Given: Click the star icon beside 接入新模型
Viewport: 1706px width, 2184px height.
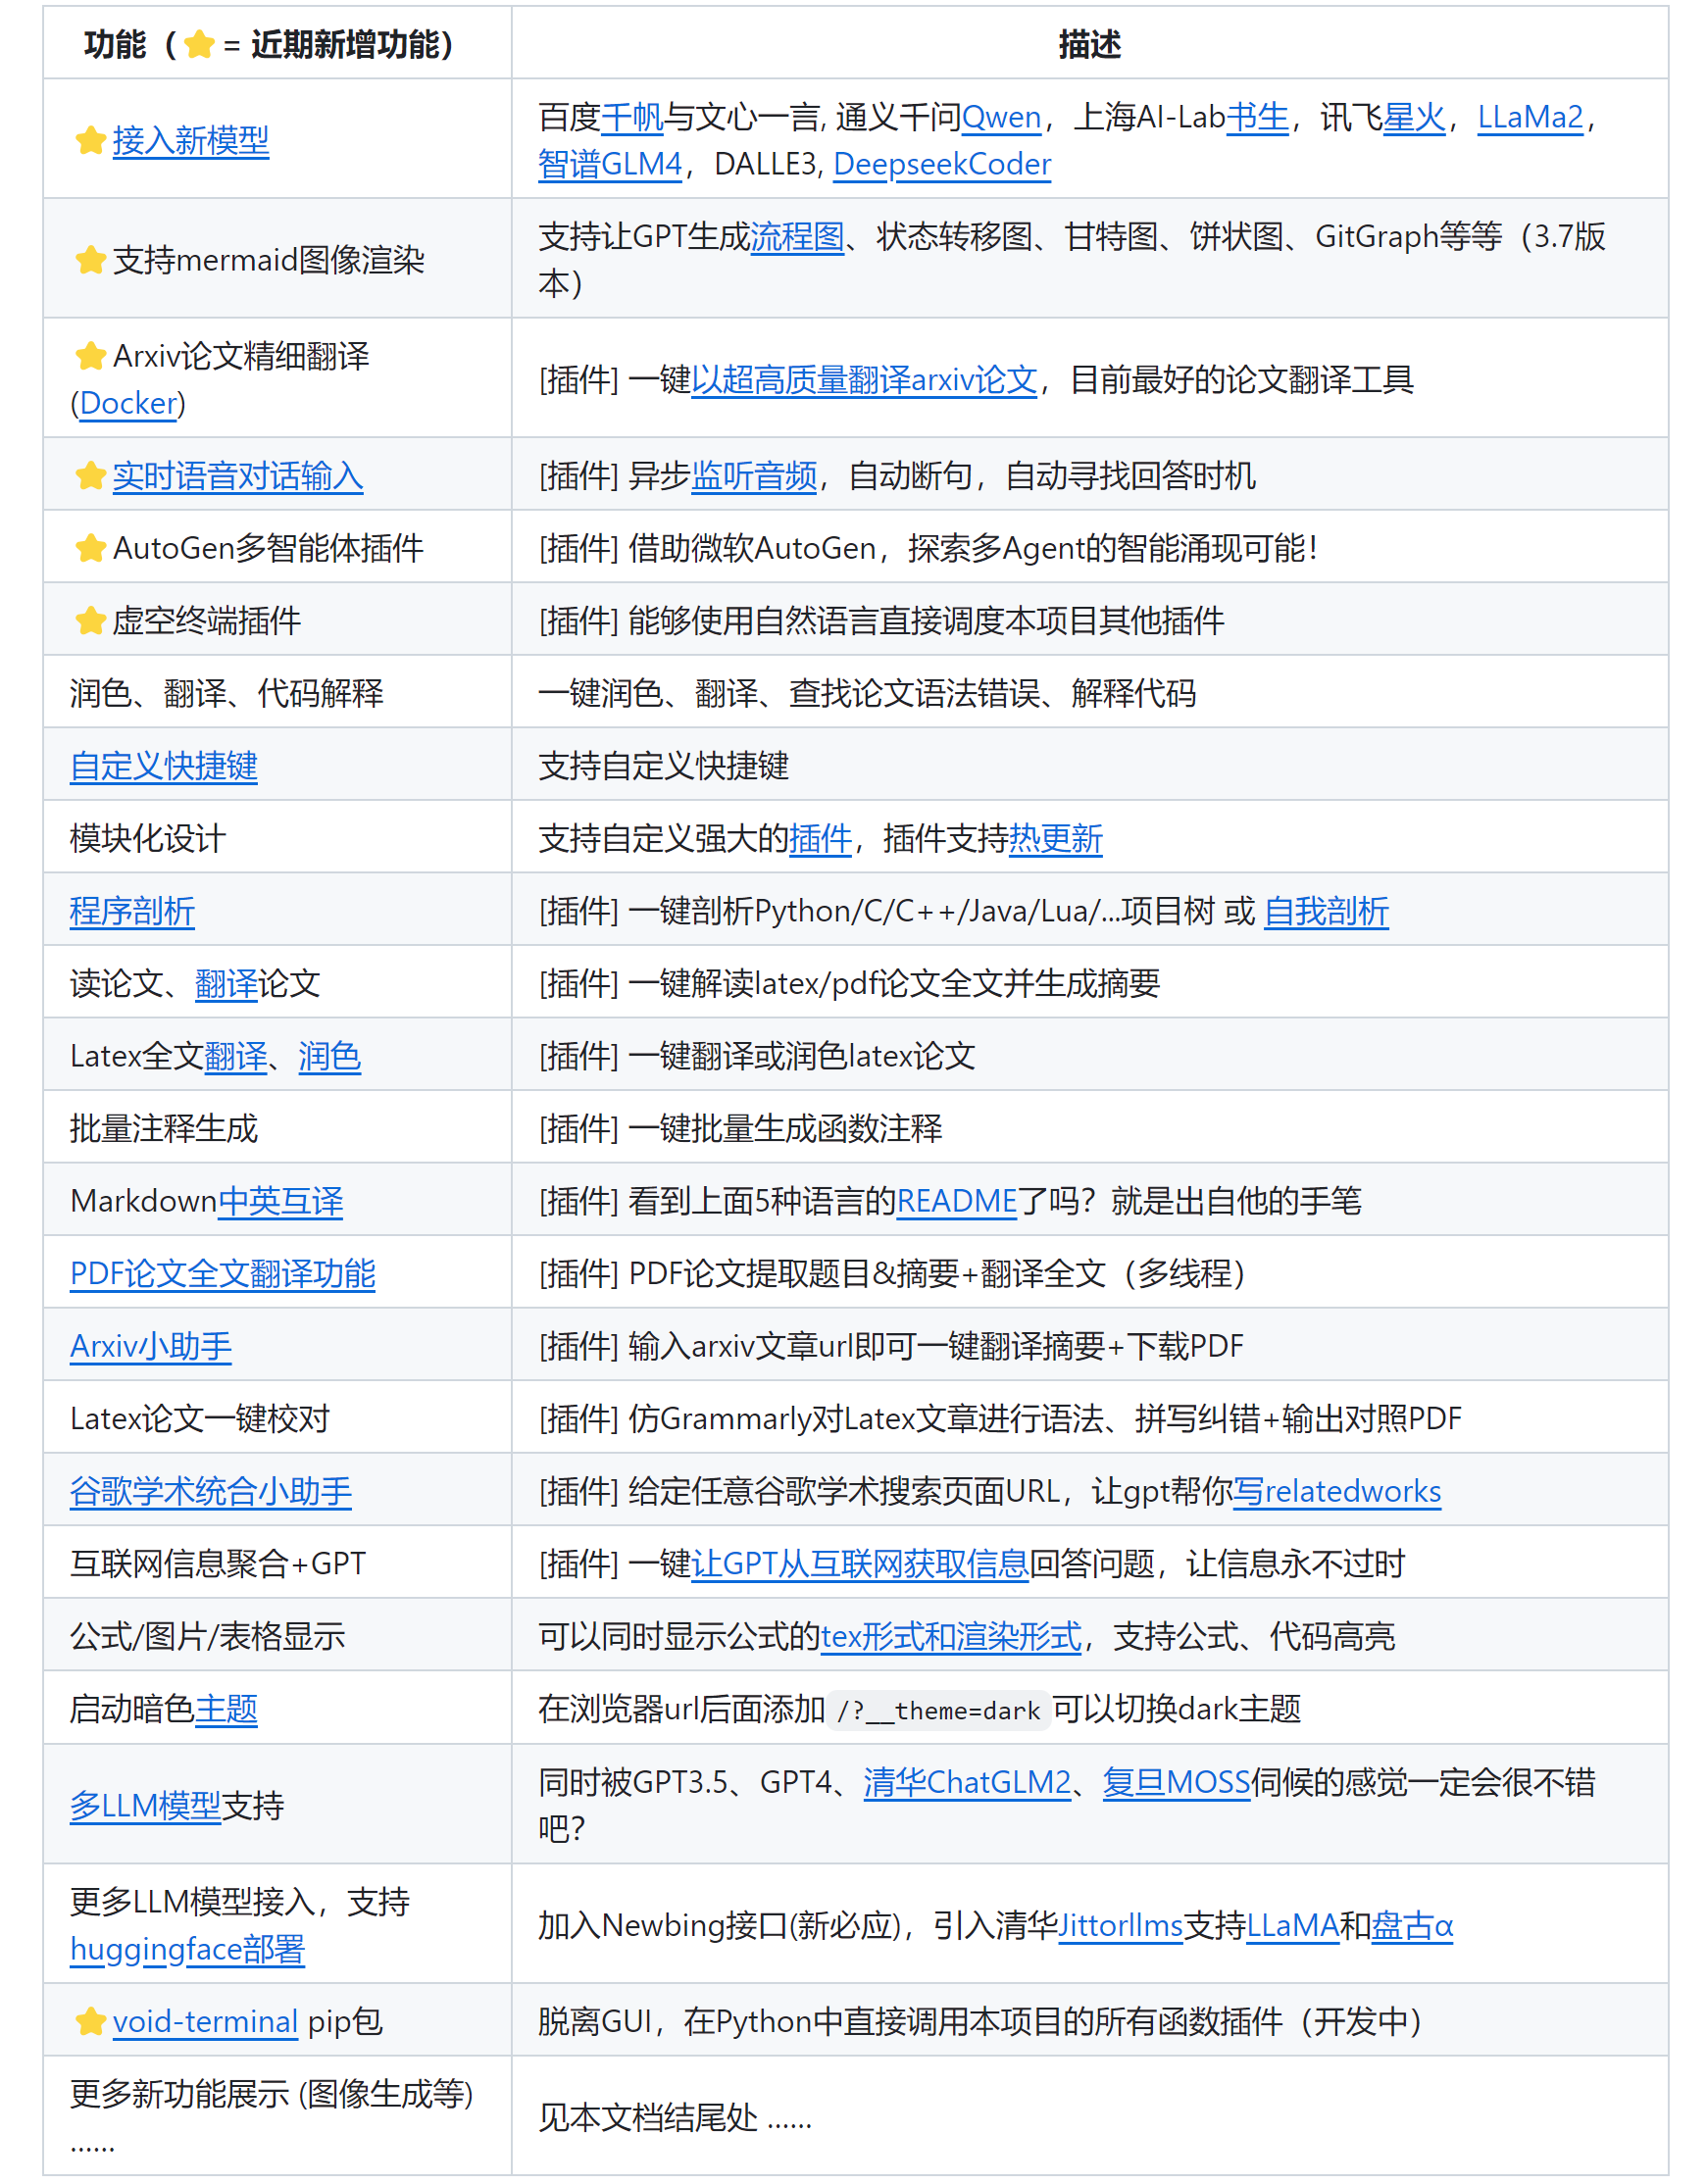Looking at the screenshot, I should tap(90, 140).
